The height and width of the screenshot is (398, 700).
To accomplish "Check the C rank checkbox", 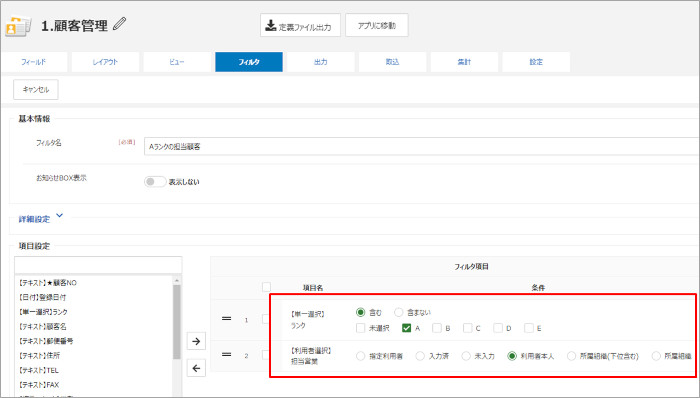I will (467, 328).
